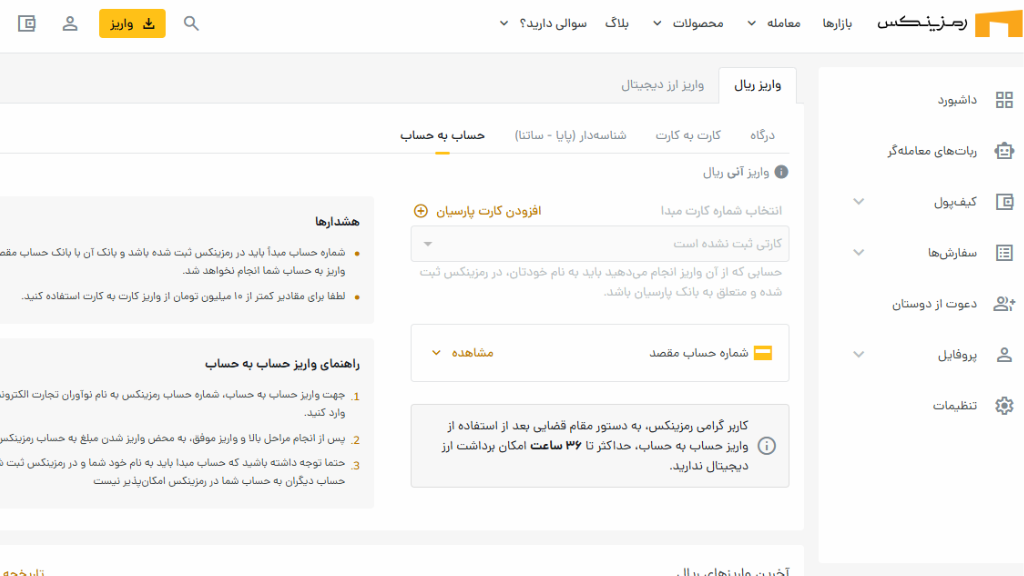Screen dimensions: 1024x576
Task: Click the plus icon for افزودن کارت پارسیان
Action: (421, 211)
